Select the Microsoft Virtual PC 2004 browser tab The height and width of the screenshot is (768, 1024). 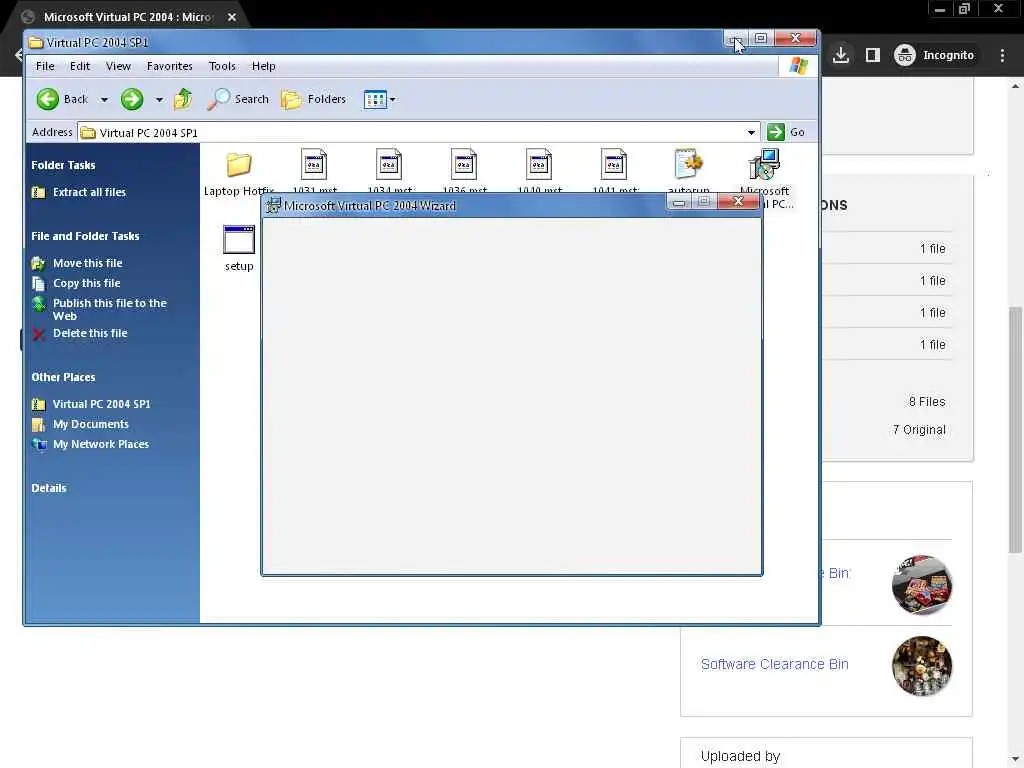127,17
